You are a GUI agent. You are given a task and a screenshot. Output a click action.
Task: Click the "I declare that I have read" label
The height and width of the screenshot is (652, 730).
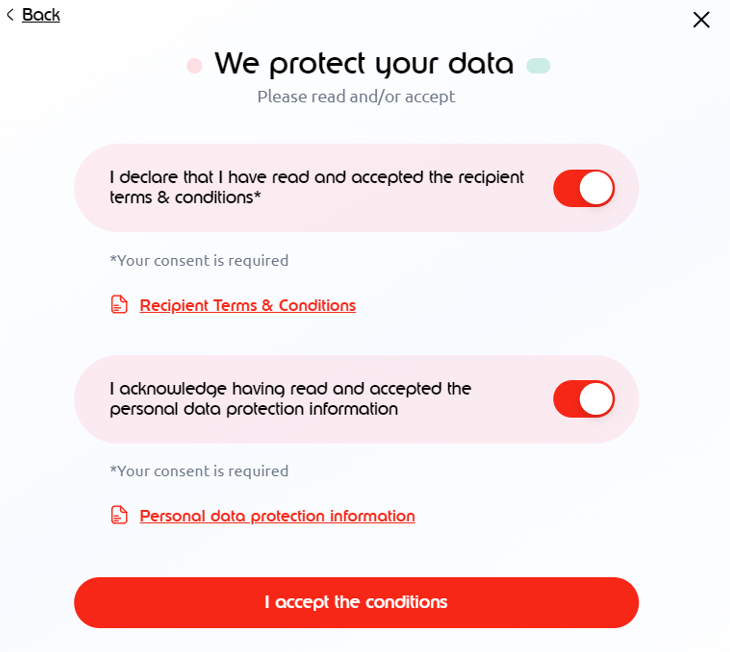(x=316, y=187)
